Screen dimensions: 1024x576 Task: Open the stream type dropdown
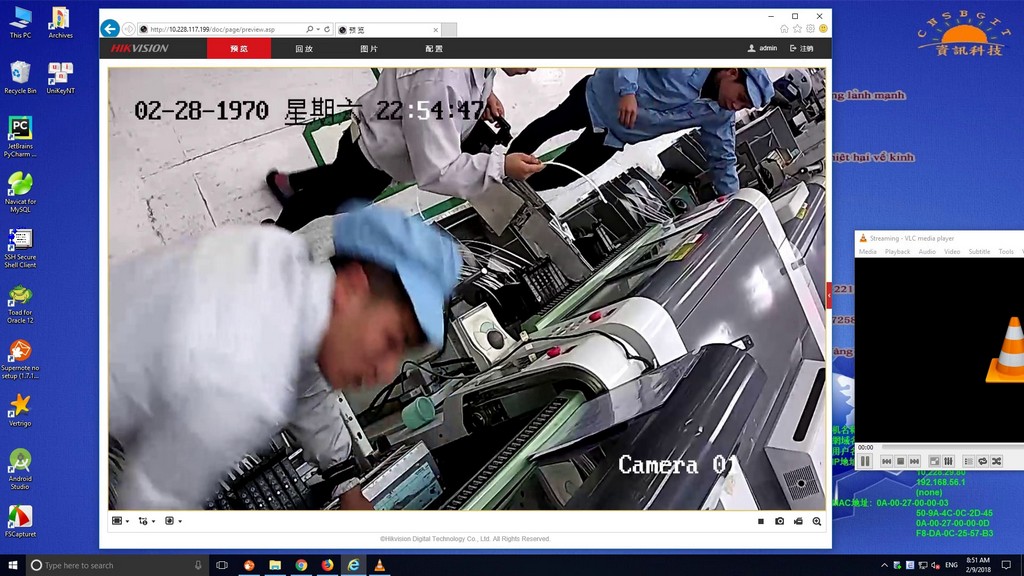pos(147,521)
